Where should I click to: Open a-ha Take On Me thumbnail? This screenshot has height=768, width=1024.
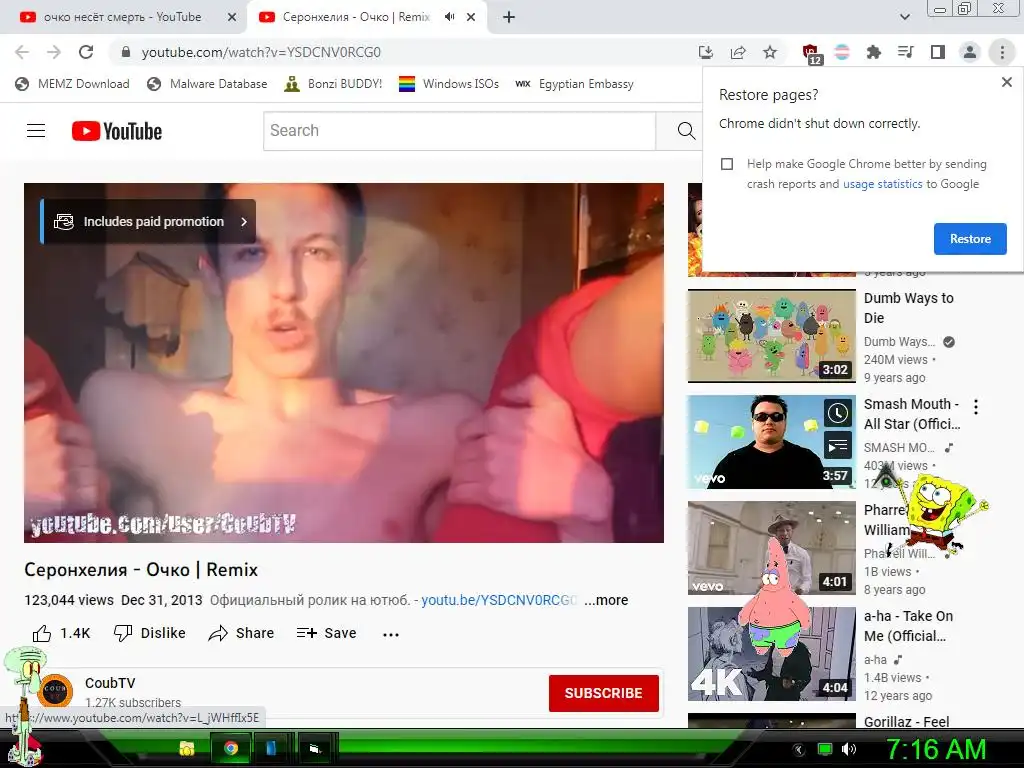pyautogui.click(x=771, y=654)
